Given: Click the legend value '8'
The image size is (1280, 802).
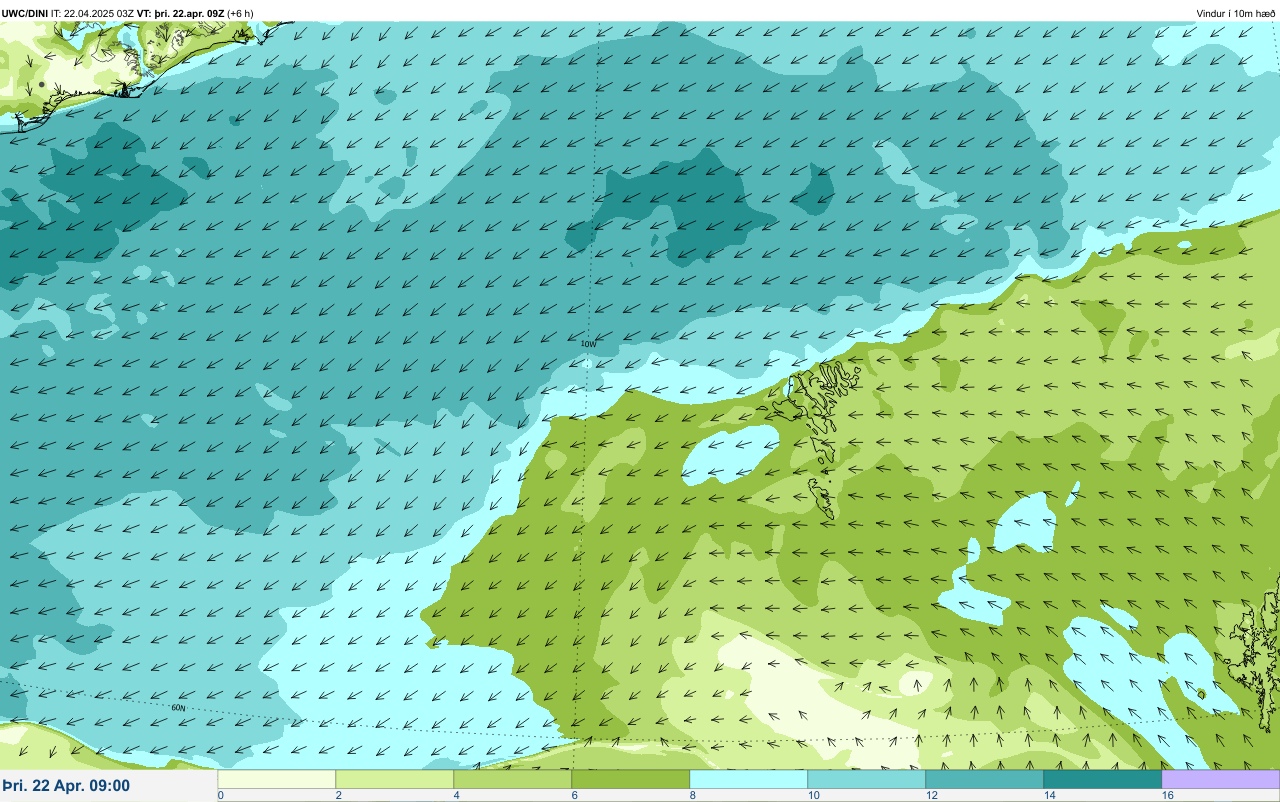Looking at the screenshot, I should 692,795.
